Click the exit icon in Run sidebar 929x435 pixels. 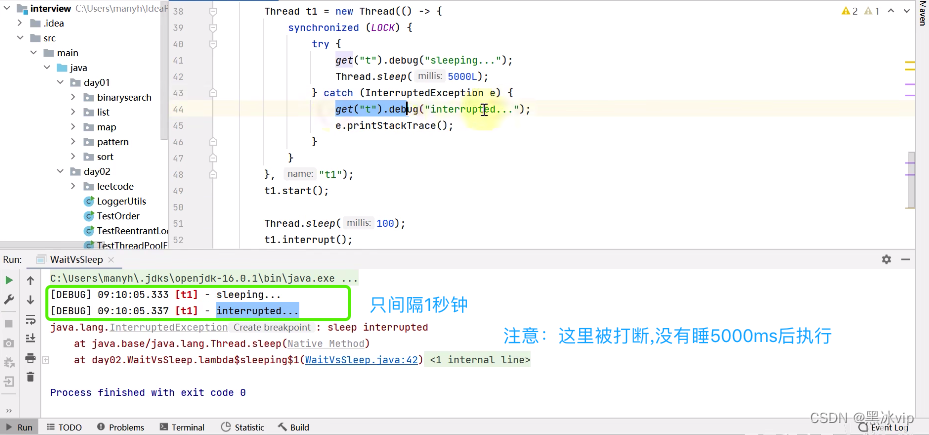(9, 381)
